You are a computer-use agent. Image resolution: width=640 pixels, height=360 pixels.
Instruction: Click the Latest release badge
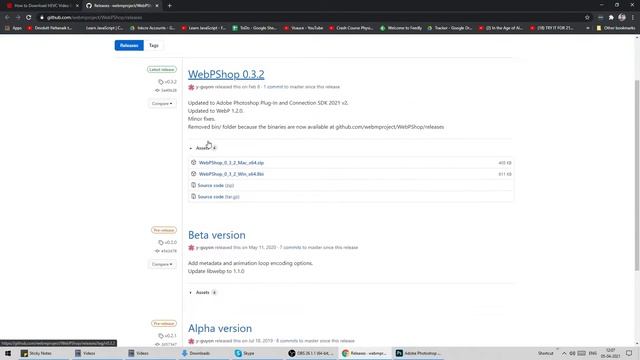tap(162, 69)
